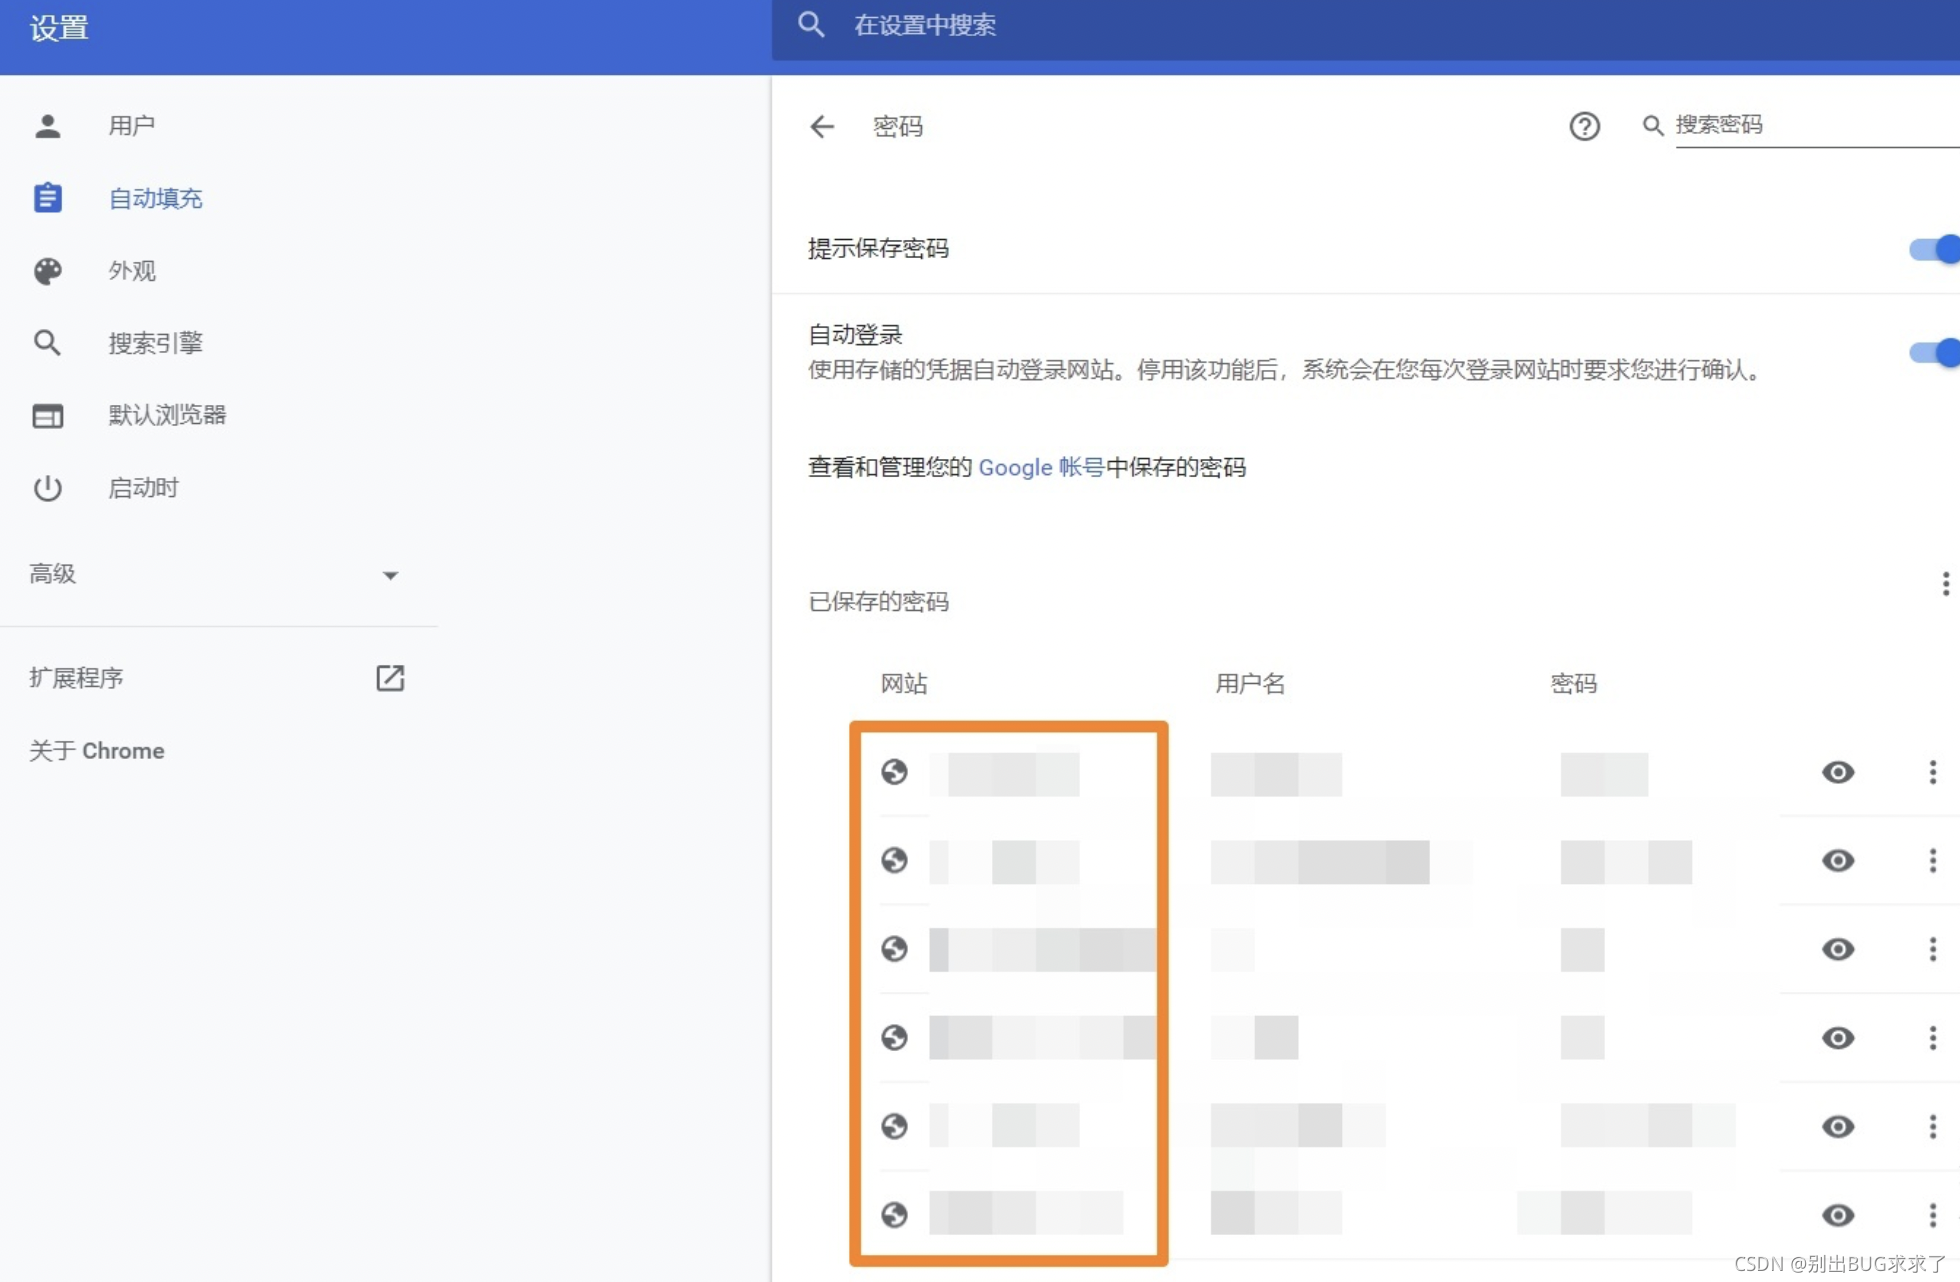Open the help question-mark icon
The width and height of the screenshot is (1960, 1282).
[1584, 126]
